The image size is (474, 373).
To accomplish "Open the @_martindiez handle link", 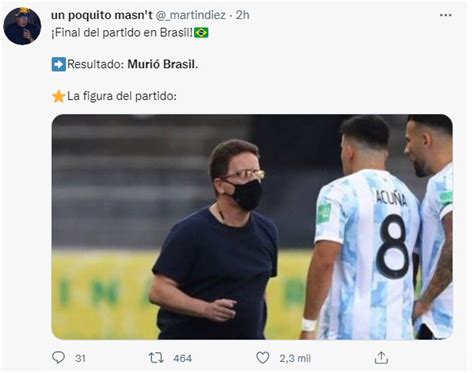I will pyautogui.click(x=191, y=15).
